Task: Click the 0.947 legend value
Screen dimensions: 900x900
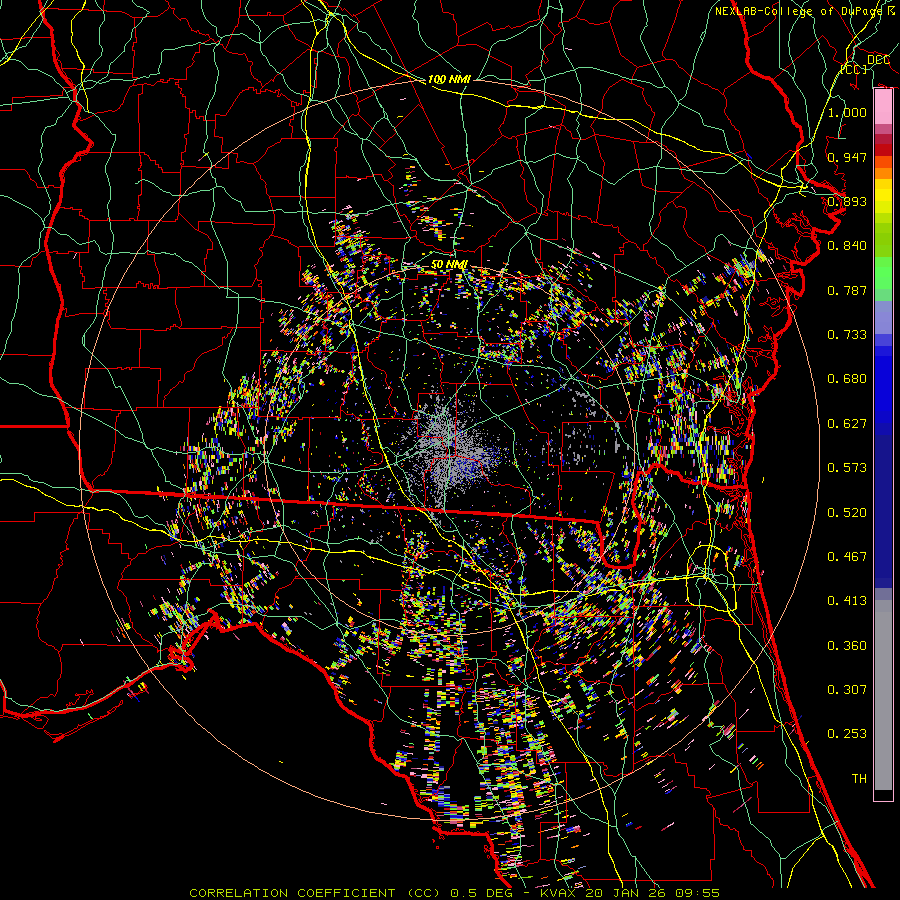Action: pos(847,157)
